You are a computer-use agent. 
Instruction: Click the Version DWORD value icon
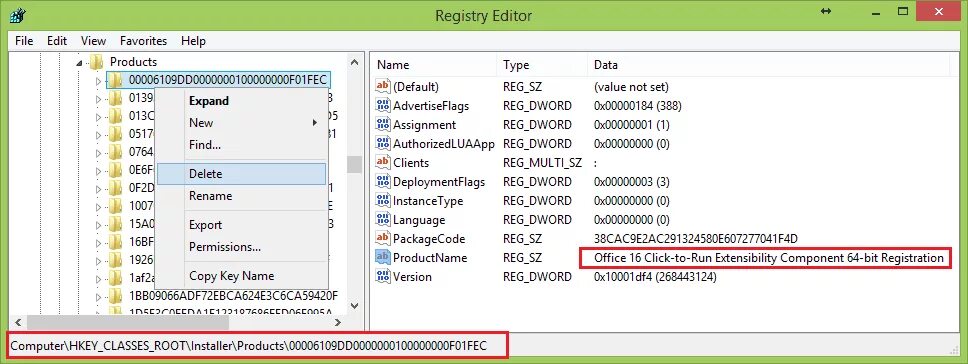383,277
